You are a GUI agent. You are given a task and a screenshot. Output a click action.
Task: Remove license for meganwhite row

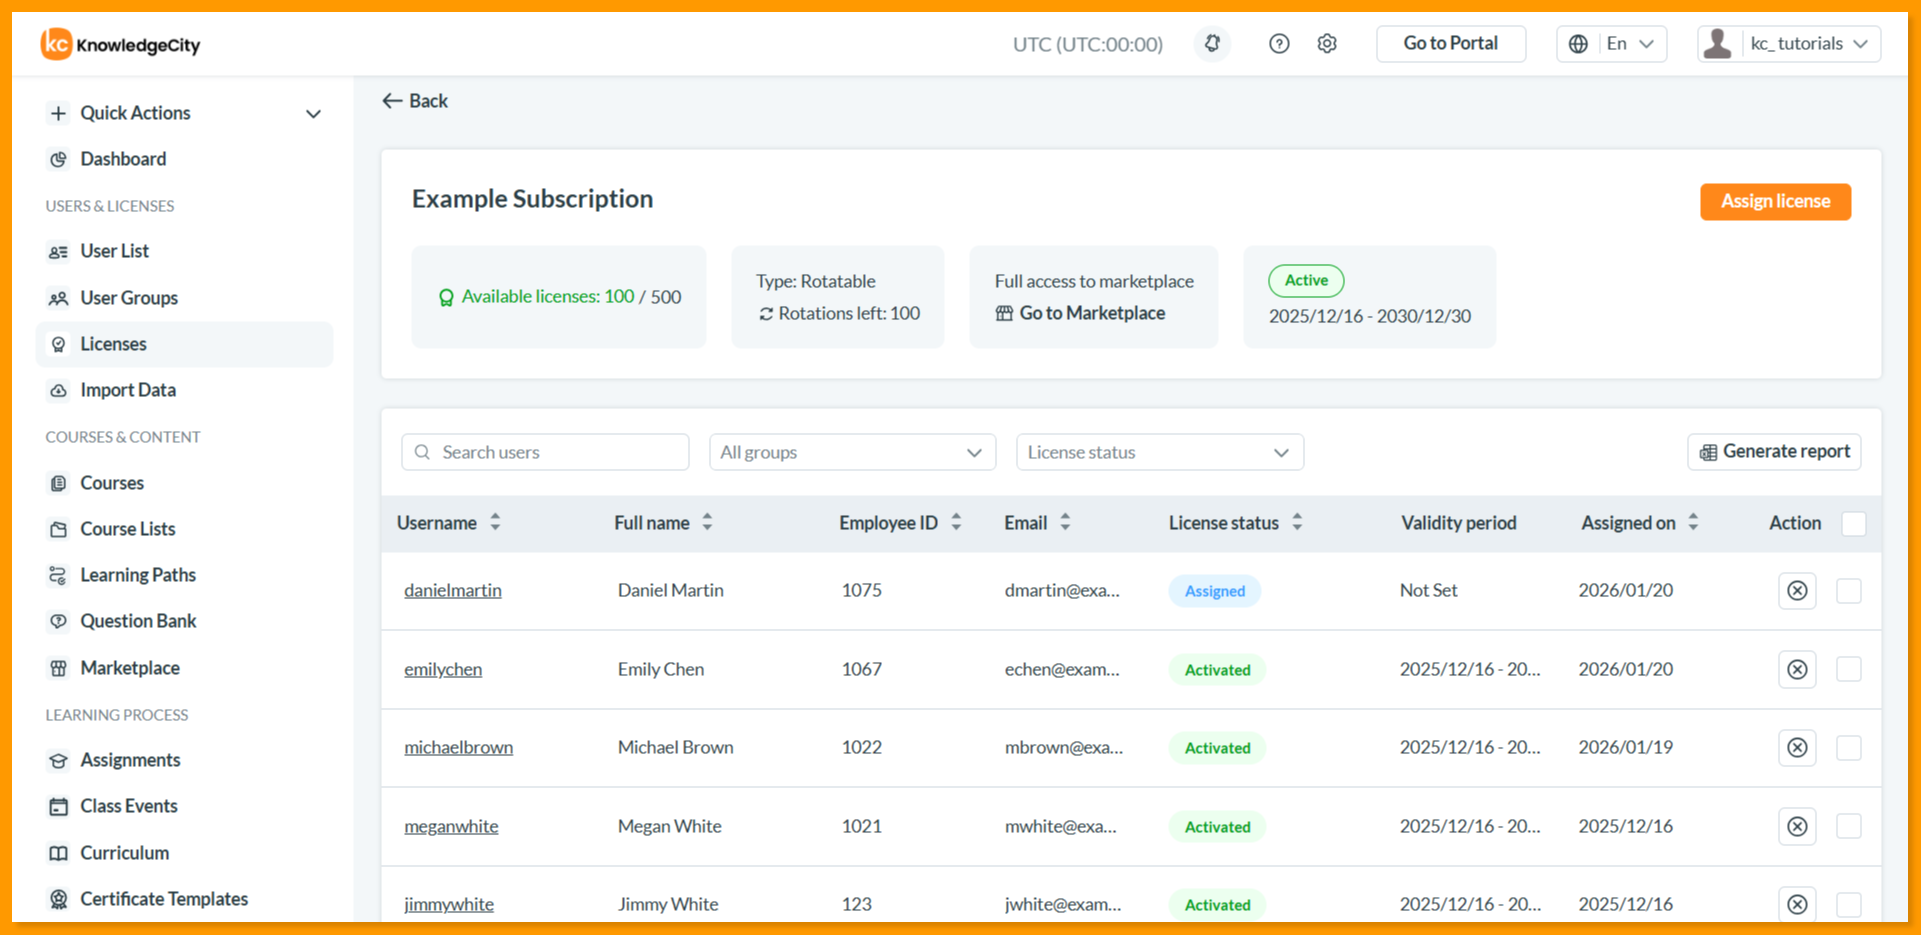[x=1797, y=826]
